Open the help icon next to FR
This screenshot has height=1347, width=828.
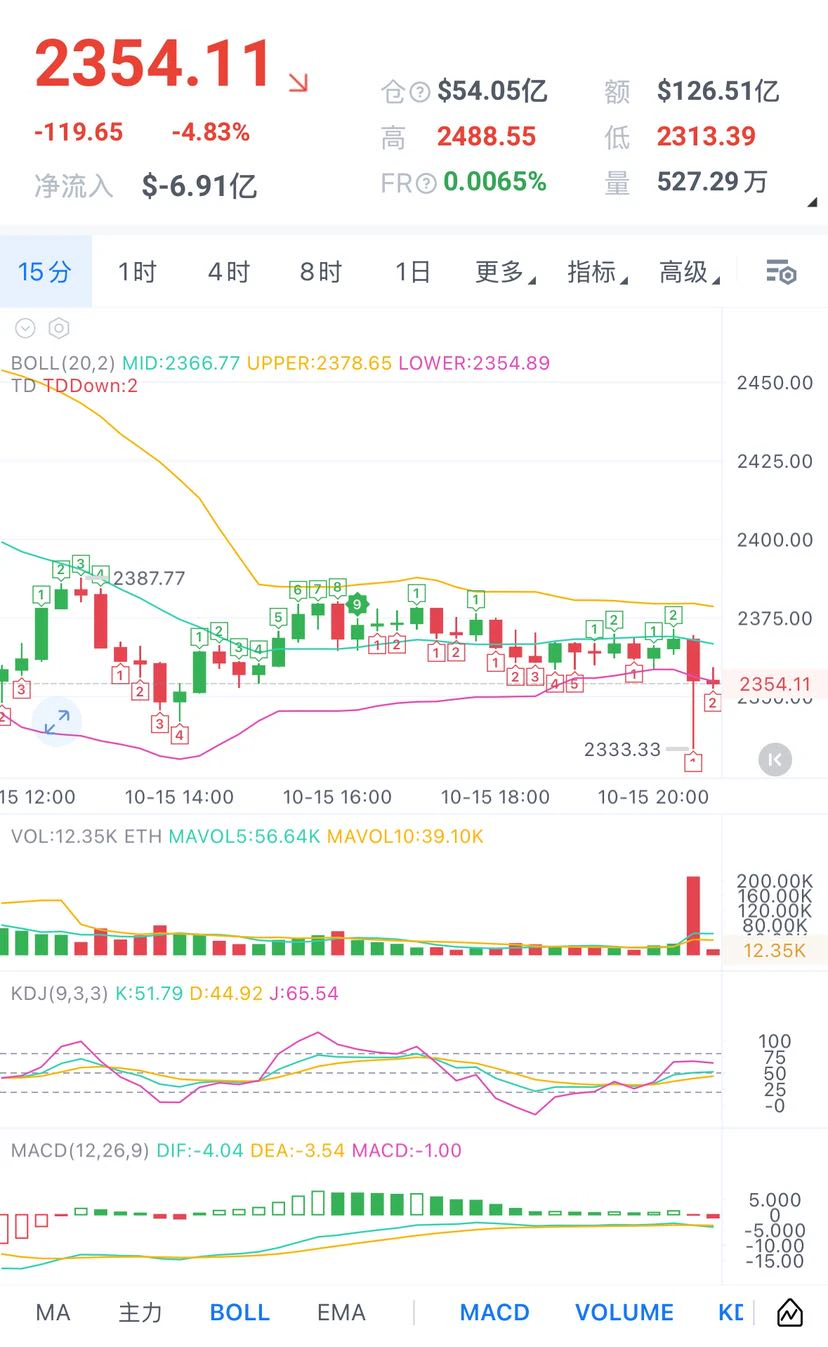tap(427, 182)
